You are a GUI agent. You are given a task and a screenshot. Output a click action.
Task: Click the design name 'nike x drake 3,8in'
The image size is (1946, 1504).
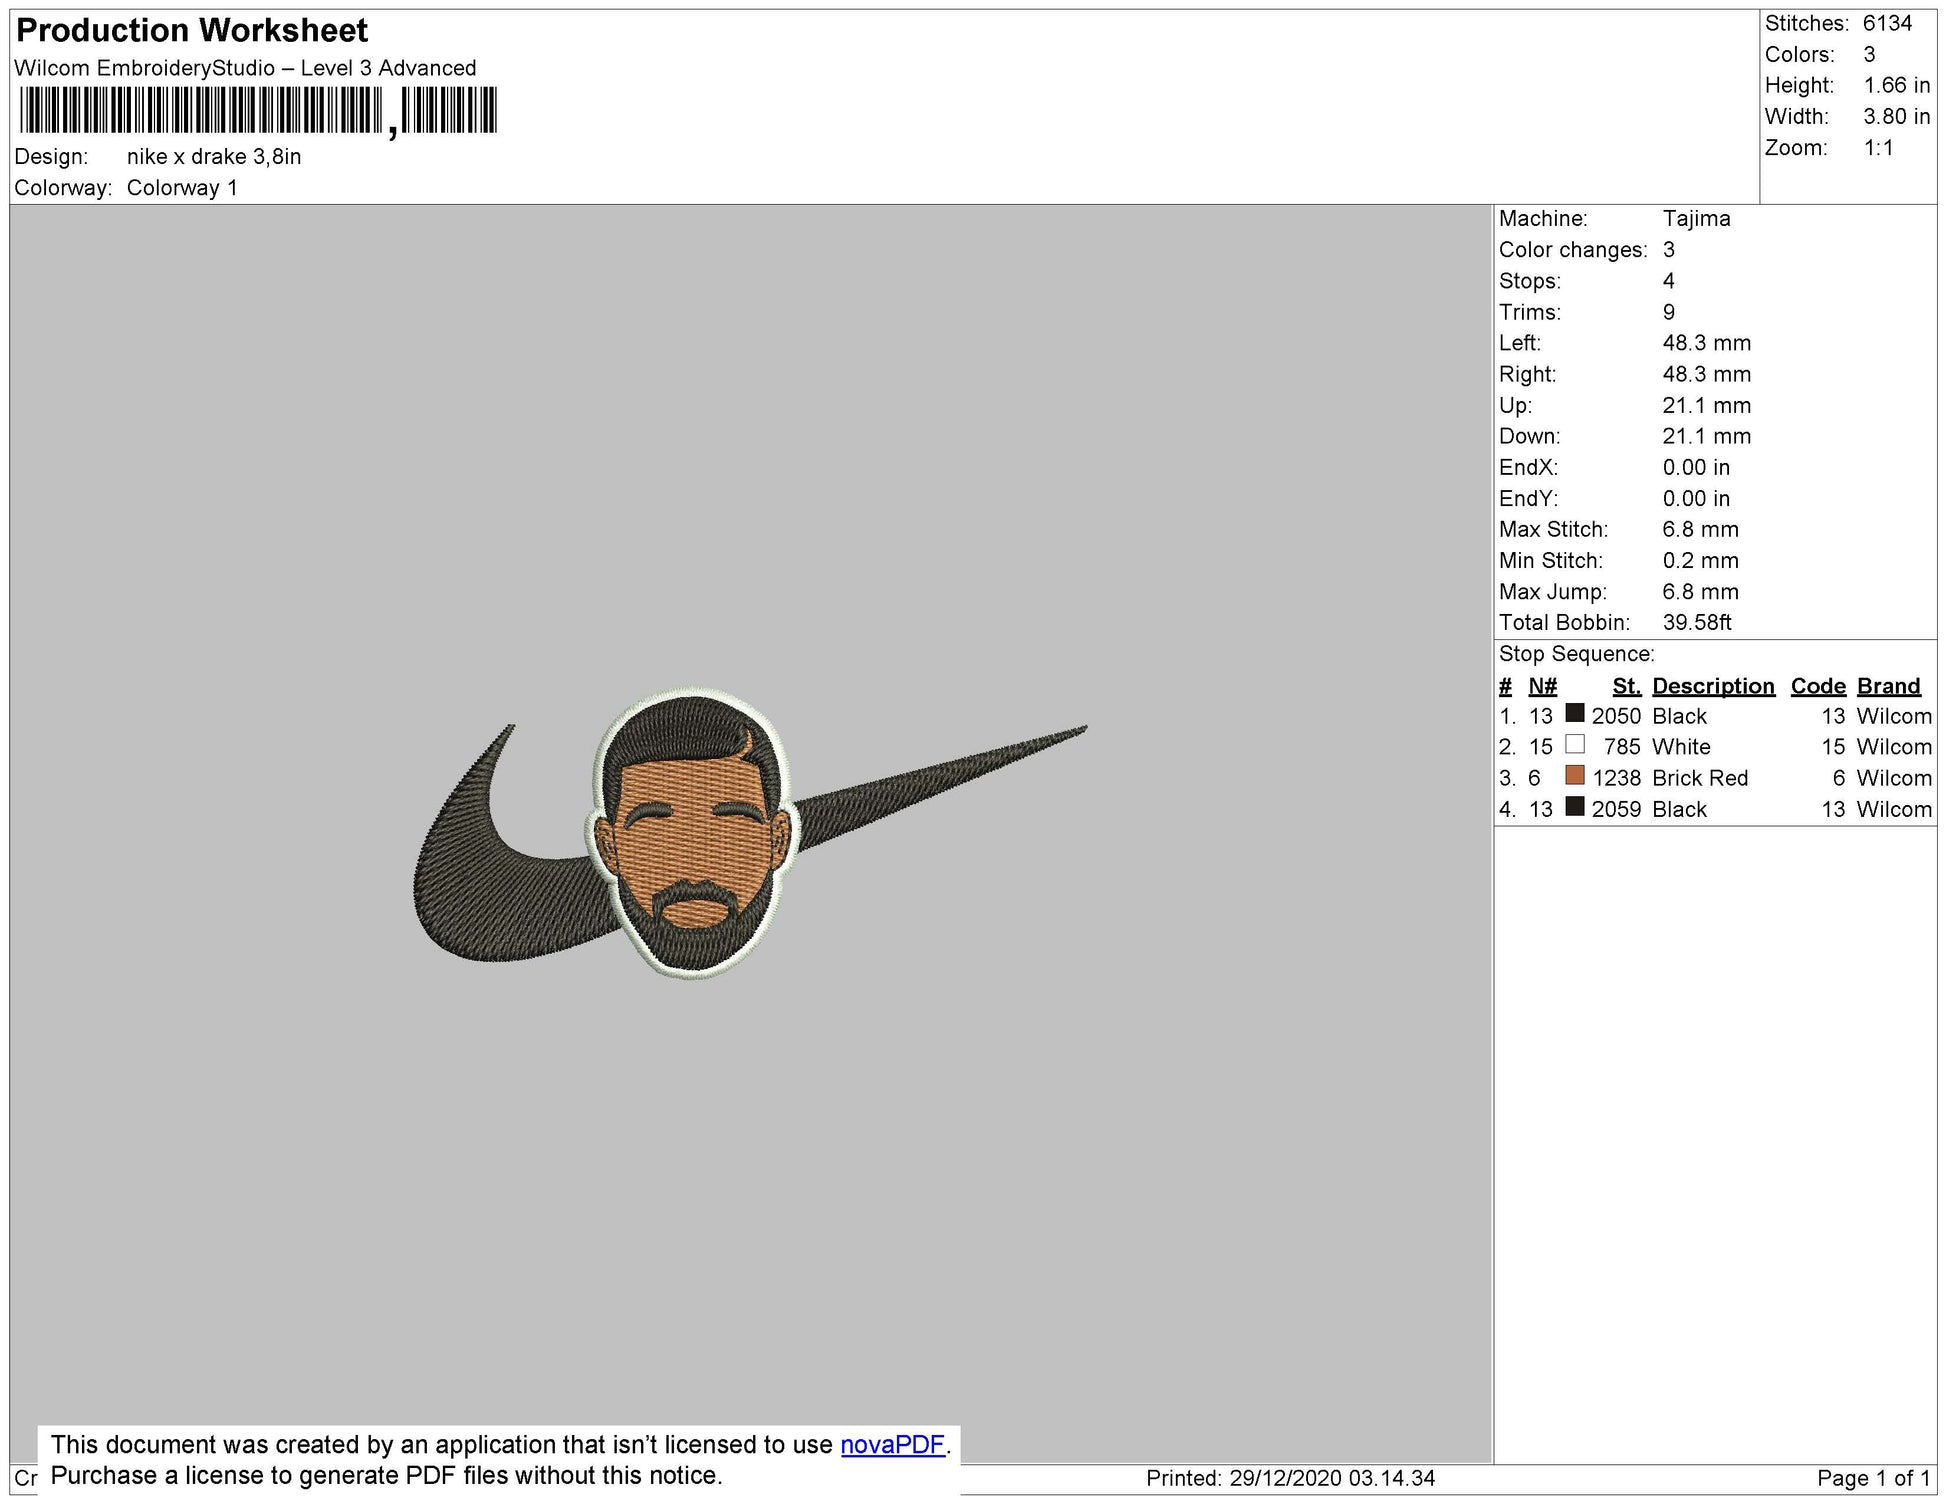pos(213,157)
